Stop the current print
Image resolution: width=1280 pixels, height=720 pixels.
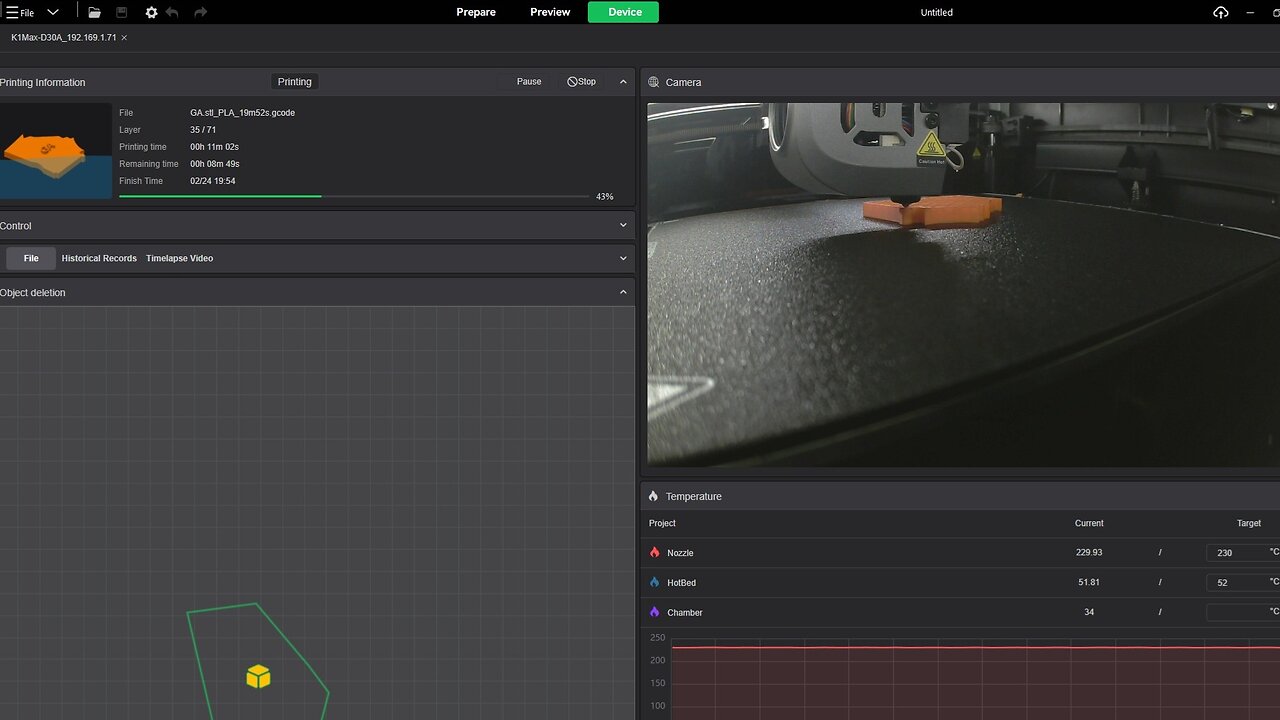581,82
